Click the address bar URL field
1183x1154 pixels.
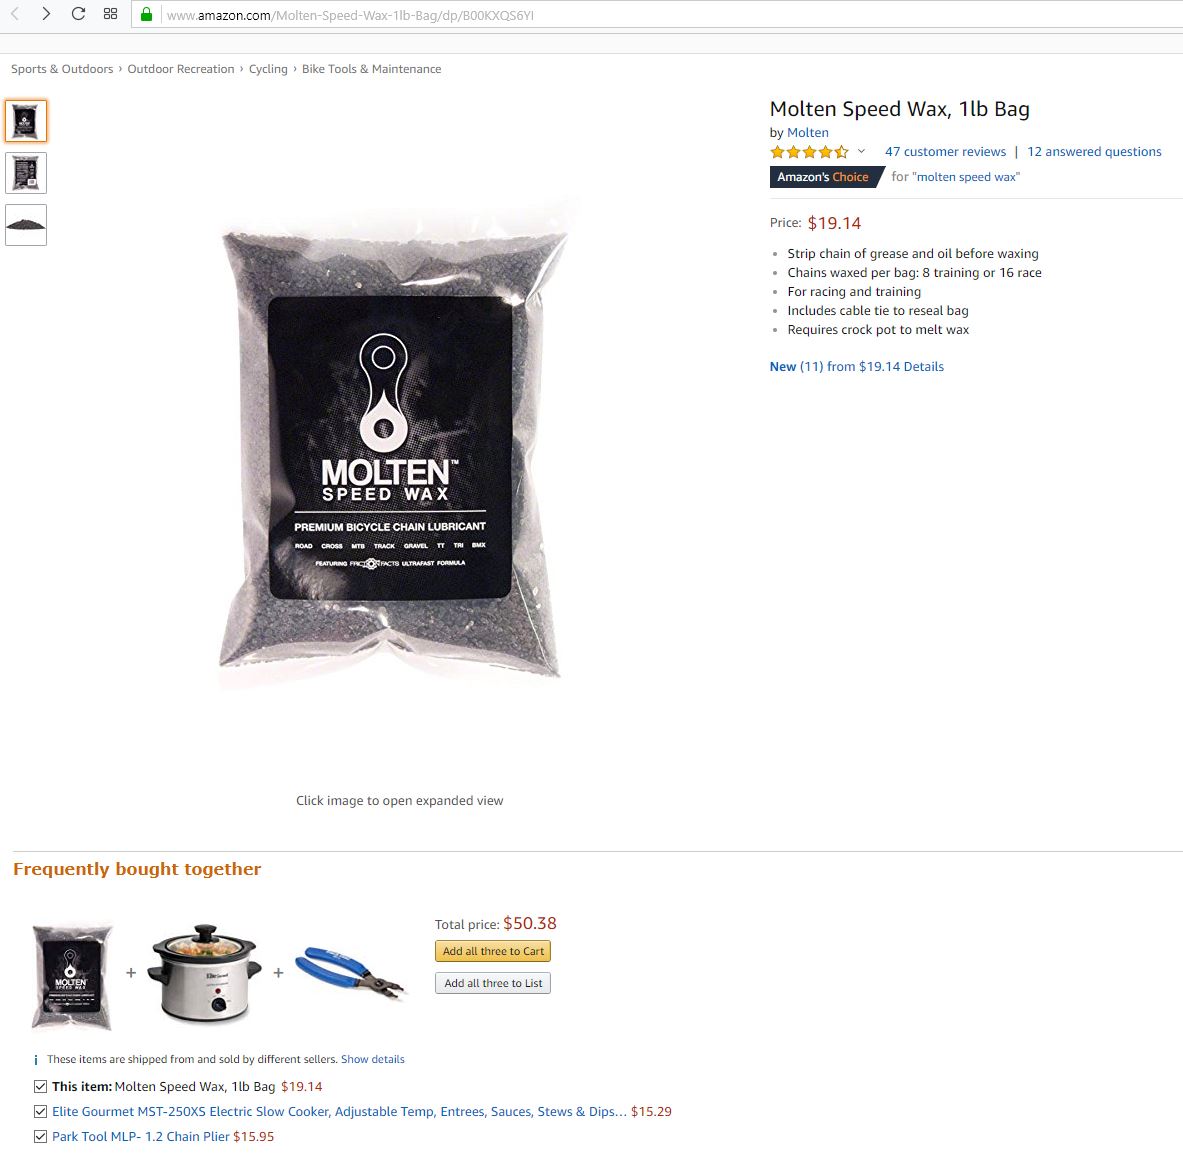click(664, 15)
